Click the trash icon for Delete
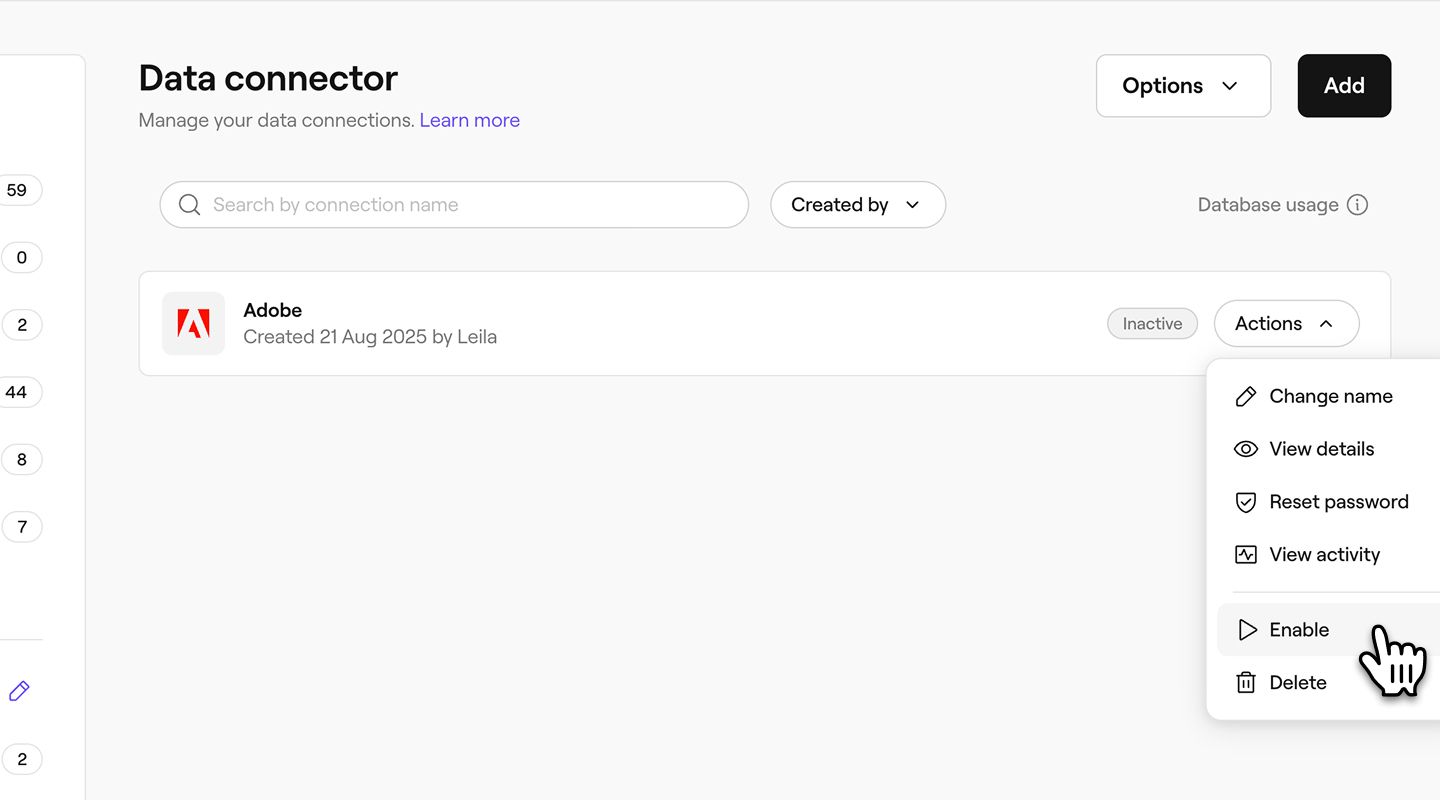Viewport: 1440px width, 800px height. [x=1246, y=683]
